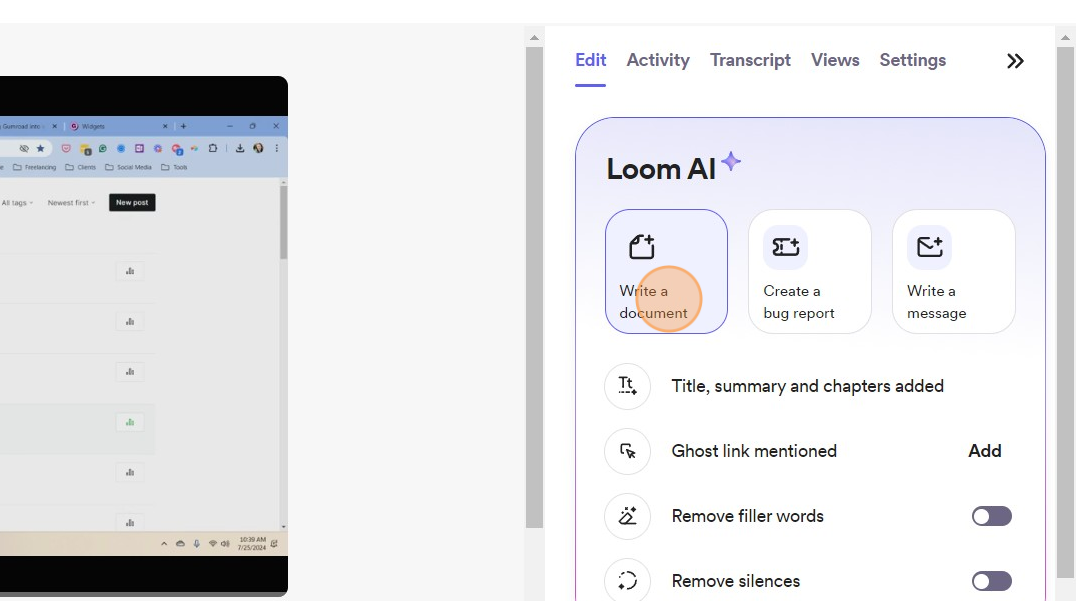
Task: Click Add next to Ghost link mentioned
Action: 984,451
